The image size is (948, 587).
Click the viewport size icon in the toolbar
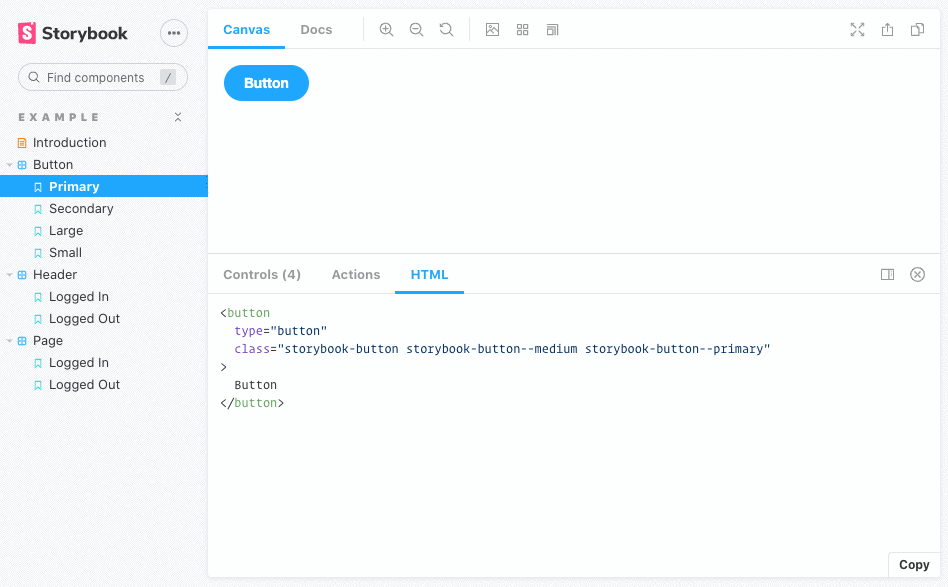[552, 30]
